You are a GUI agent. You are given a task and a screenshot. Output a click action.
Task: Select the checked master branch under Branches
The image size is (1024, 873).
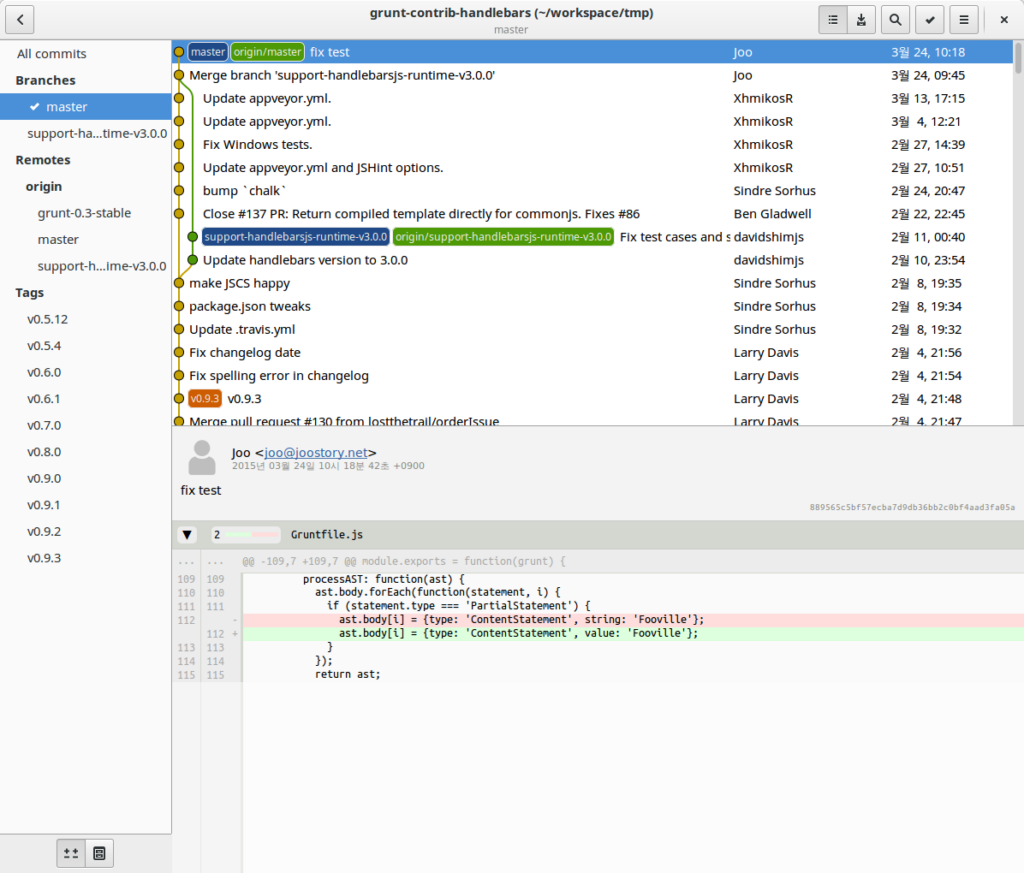click(86, 106)
